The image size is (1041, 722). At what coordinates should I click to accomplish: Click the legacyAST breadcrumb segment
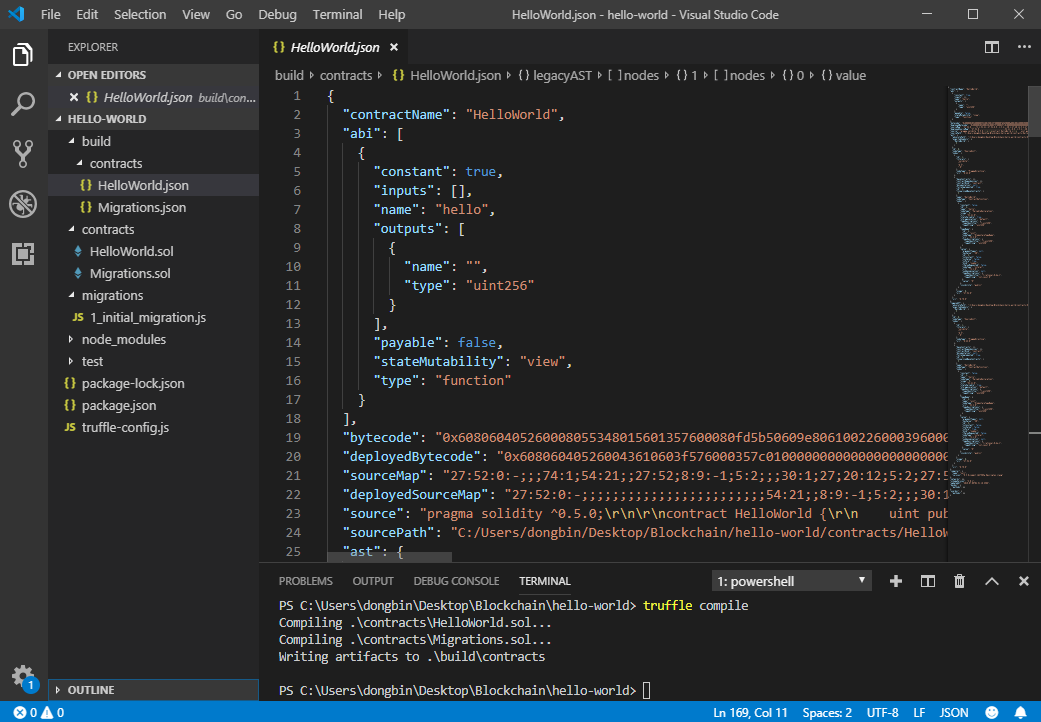coord(555,75)
